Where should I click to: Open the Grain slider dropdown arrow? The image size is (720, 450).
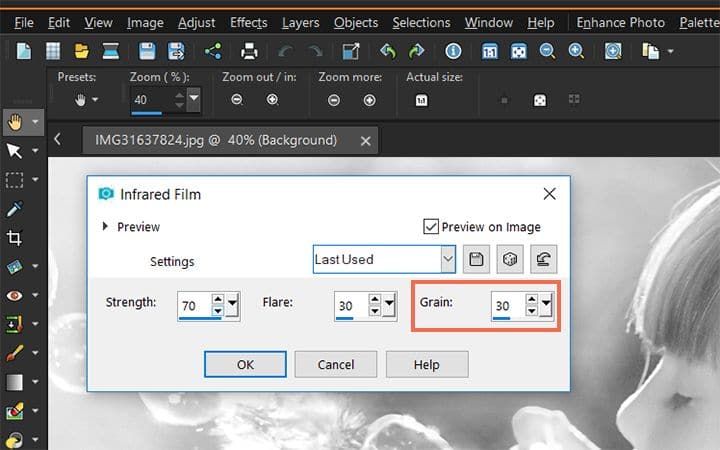point(546,304)
